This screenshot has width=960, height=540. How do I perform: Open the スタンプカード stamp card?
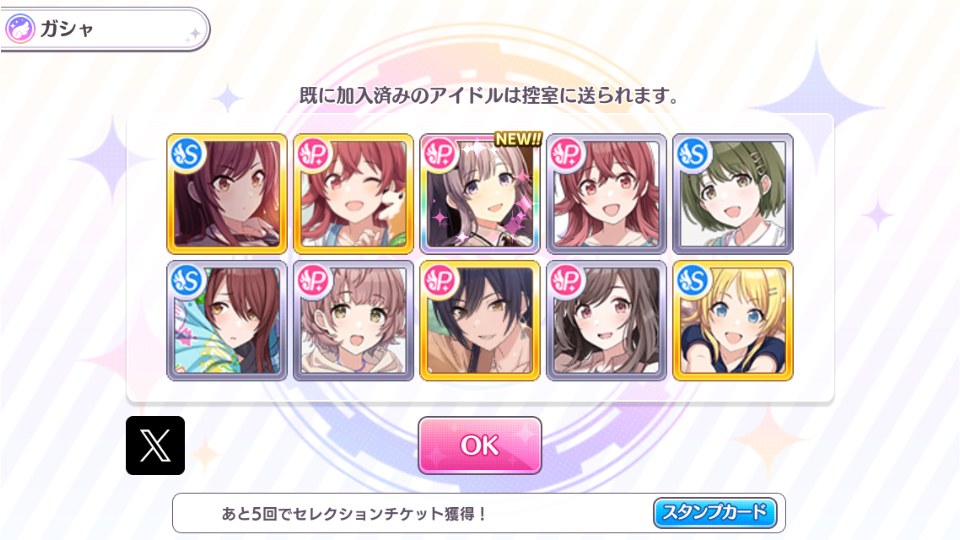click(x=714, y=512)
